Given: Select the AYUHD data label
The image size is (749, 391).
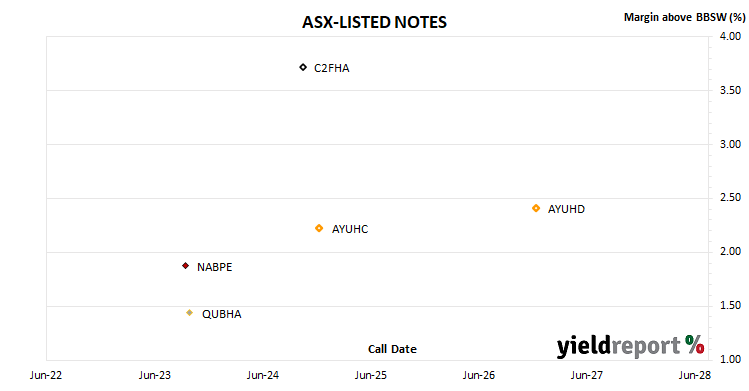Looking at the screenshot, I should pos(566,209).
